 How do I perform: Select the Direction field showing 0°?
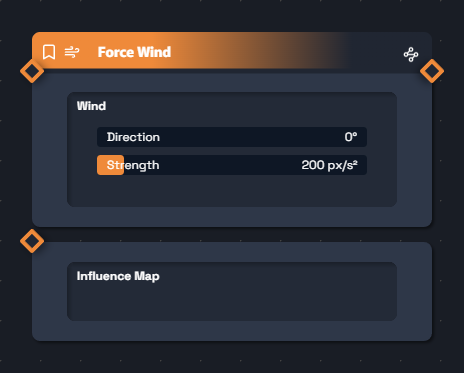[x=232, y=137]
